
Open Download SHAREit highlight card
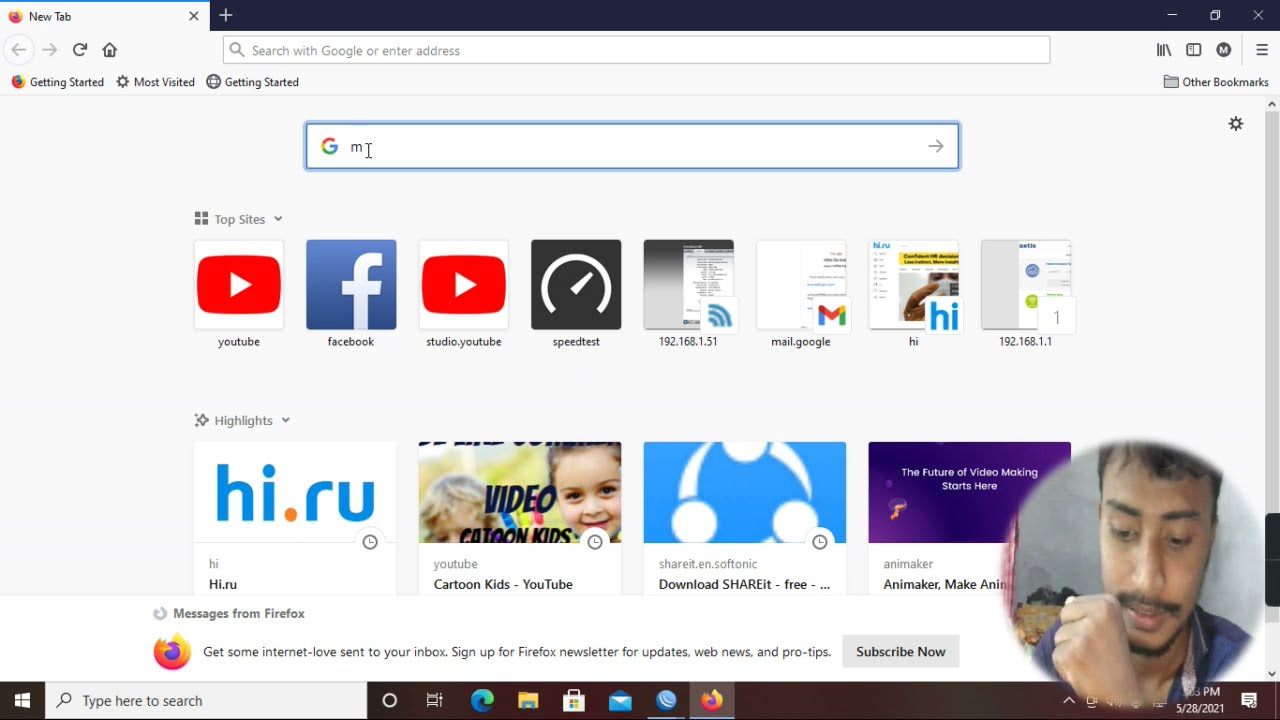pos(745,518)
